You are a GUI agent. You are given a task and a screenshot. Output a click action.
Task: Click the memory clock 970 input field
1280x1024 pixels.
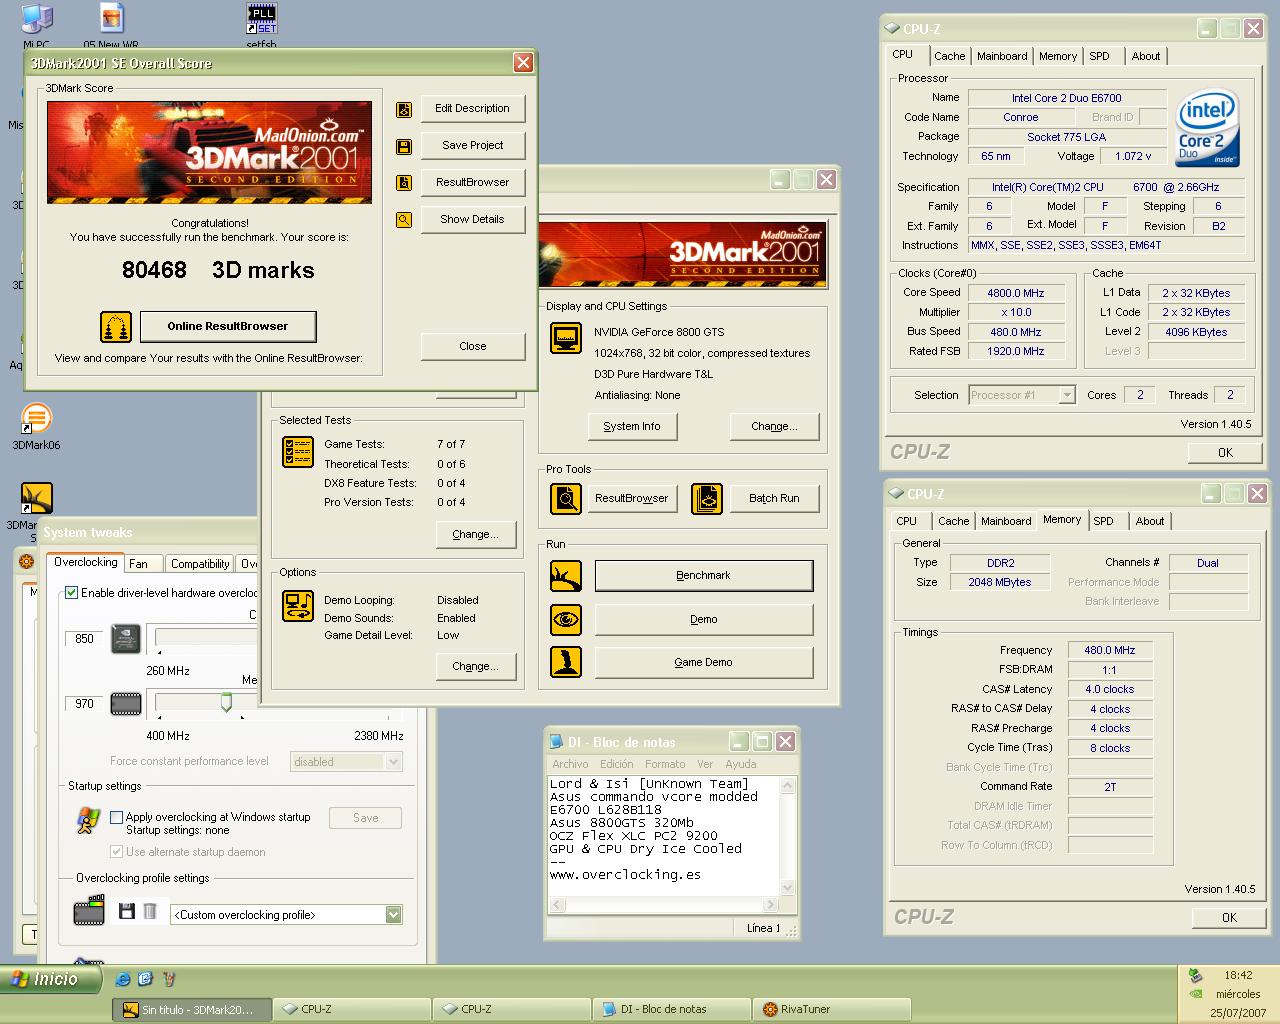point(85,704)
